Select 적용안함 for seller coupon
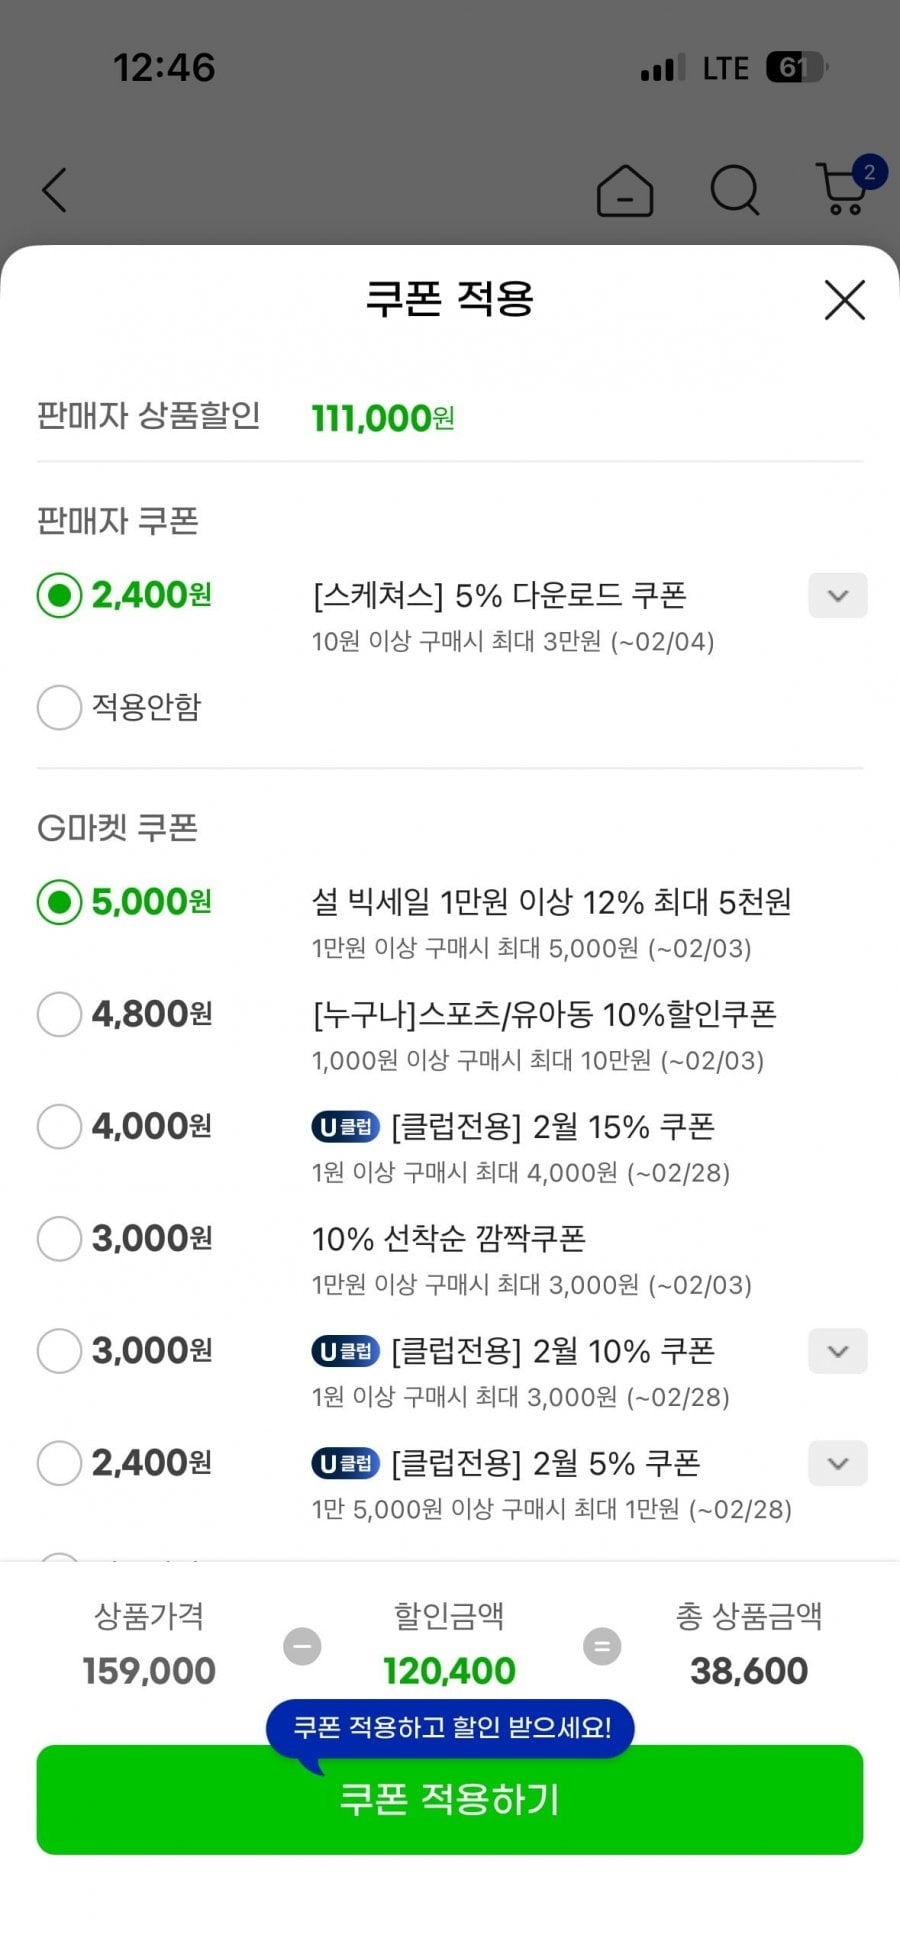 tap(59, 707)
